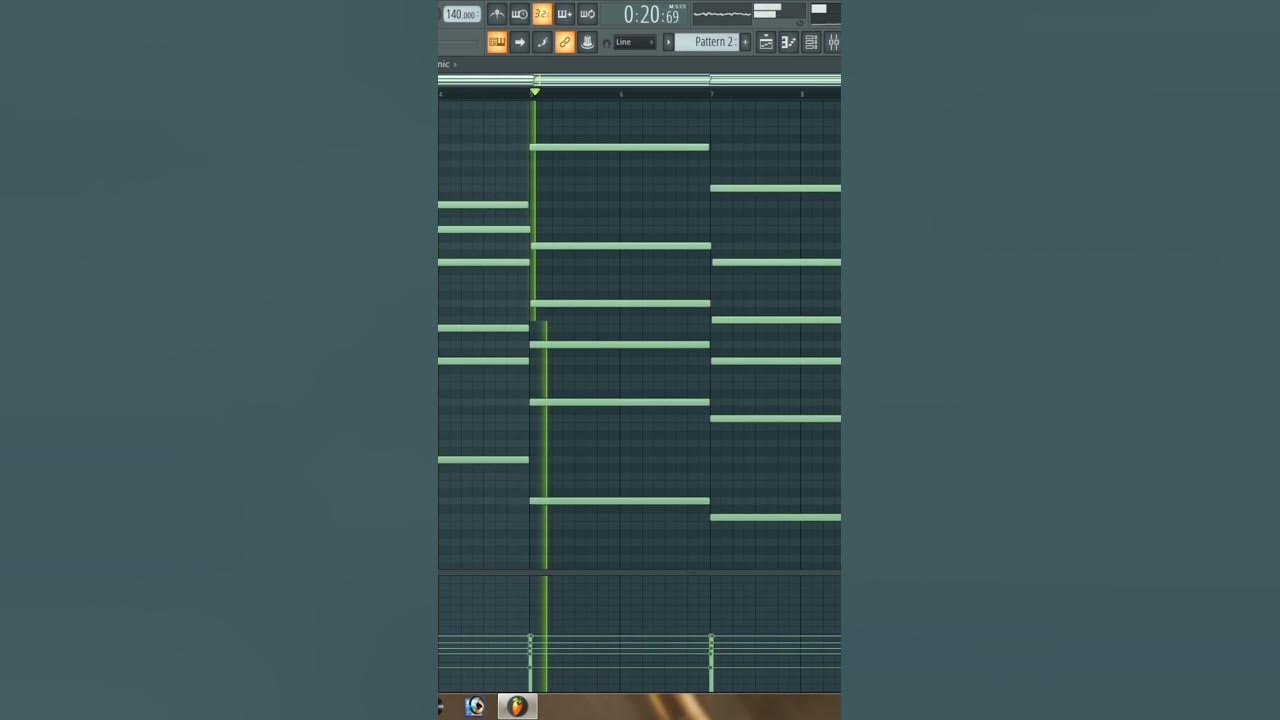Open FL Studio from the taskbar

pyautogui.click(x=517, y=707)
